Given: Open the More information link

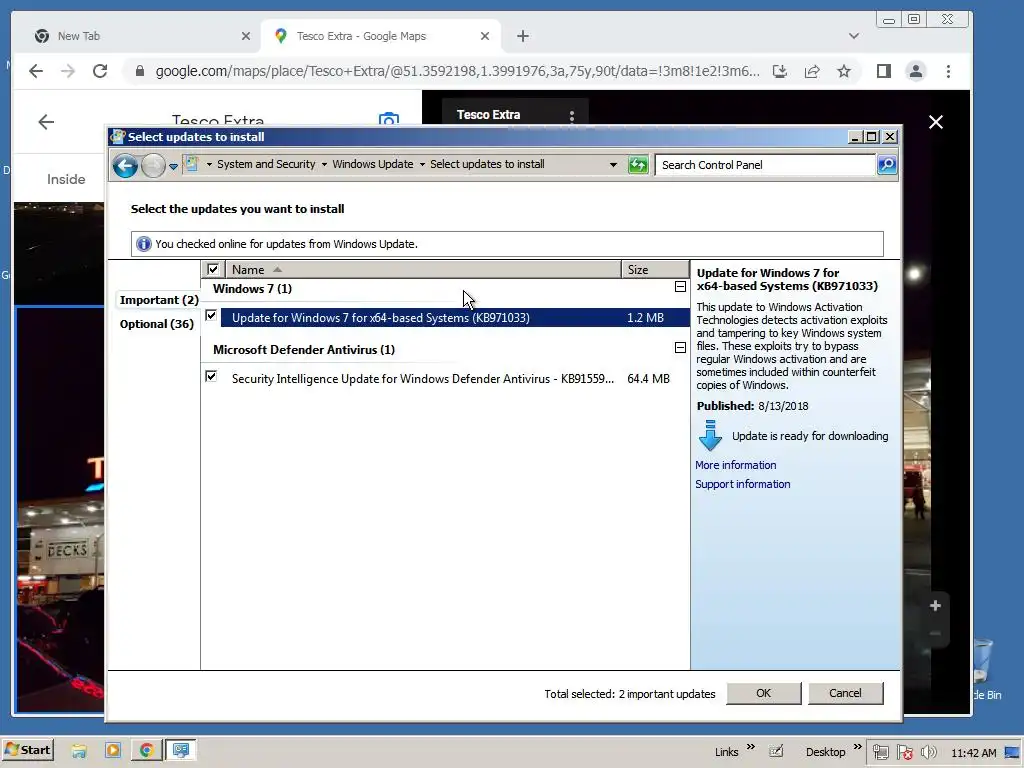Looking at the screenshot, I should tap(735, 465).
